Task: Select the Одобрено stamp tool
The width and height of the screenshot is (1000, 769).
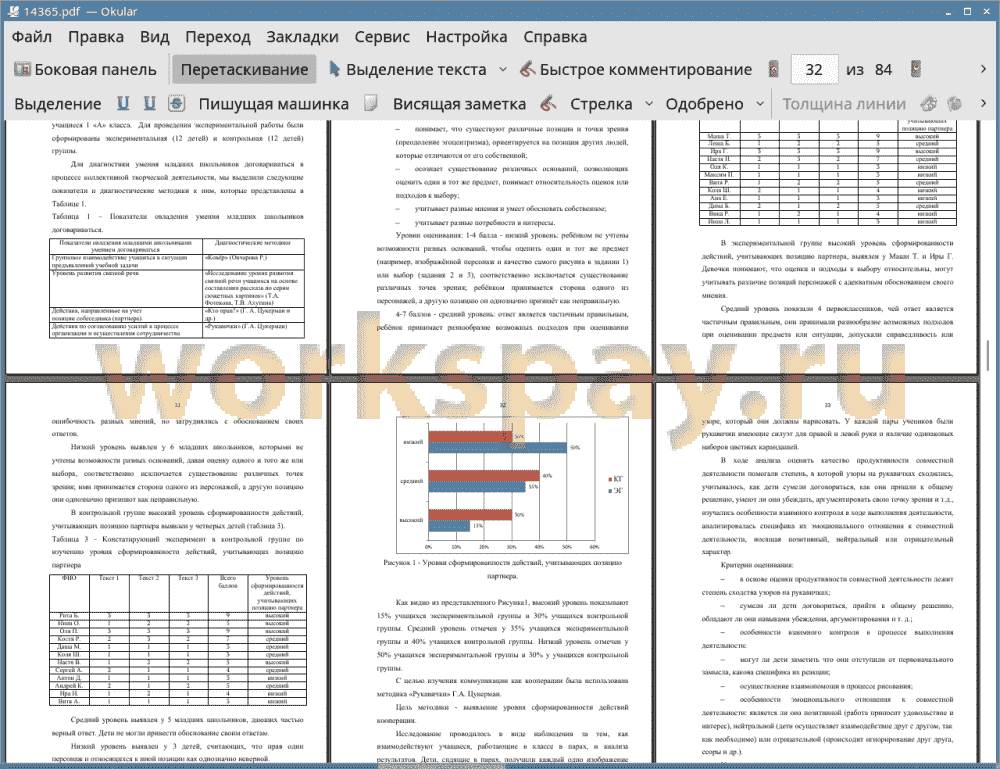Action: point(705,104)
